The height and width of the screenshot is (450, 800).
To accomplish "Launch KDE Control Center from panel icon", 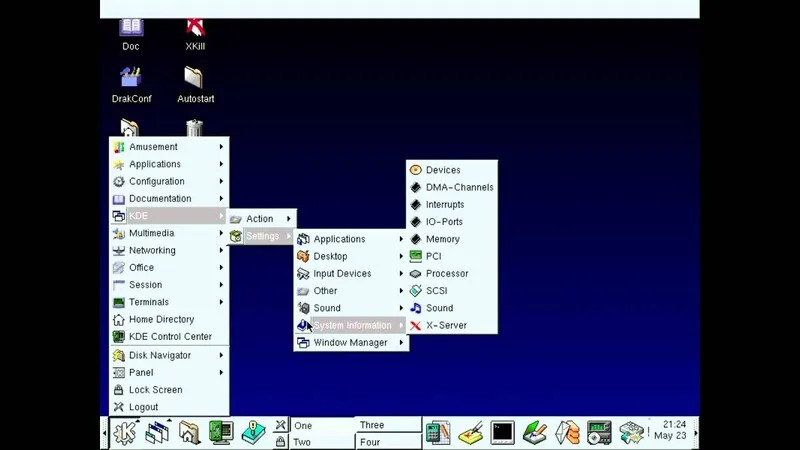I will pyautogui.click(x=221, y=433).
